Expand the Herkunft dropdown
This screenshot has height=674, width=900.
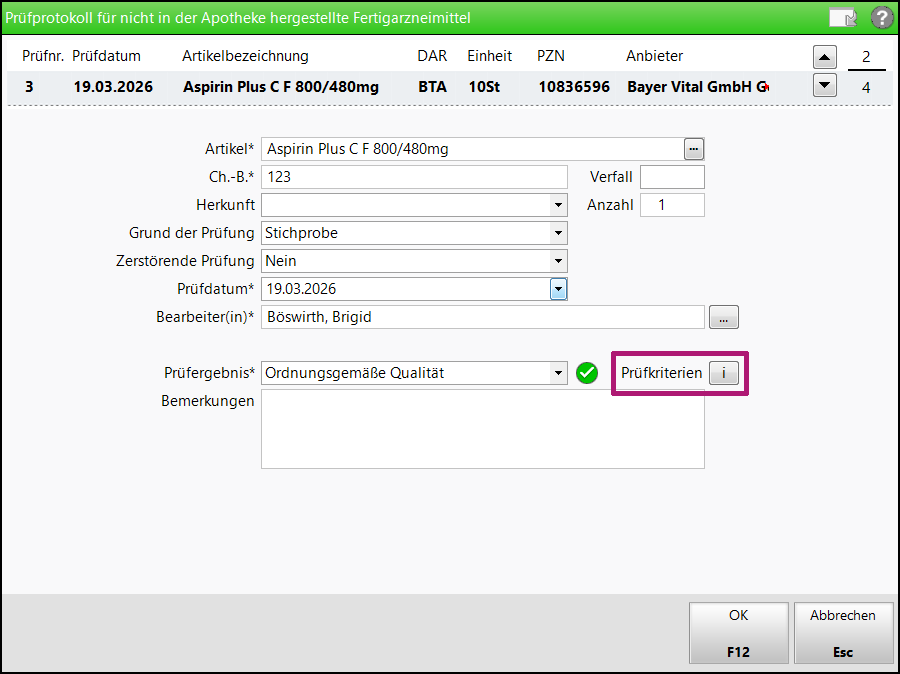558,205
